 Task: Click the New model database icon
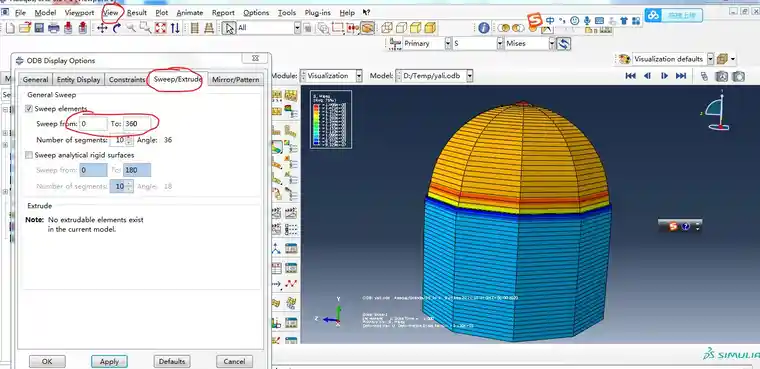tap(10, 28)
